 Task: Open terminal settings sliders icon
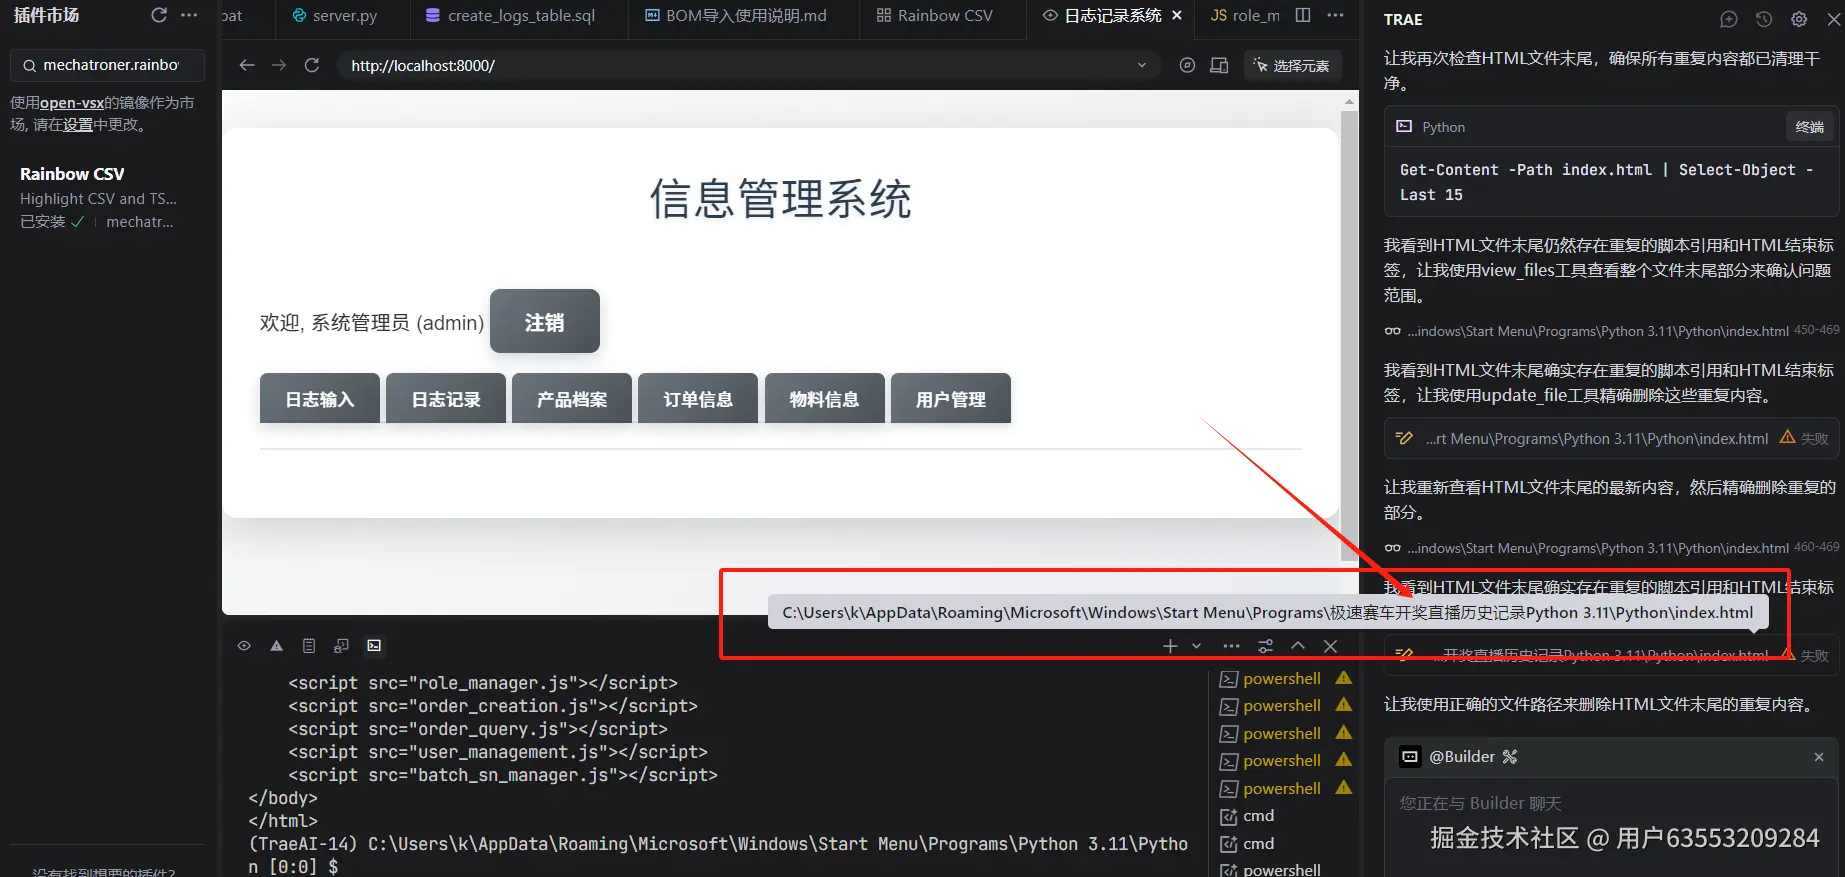pyautogui.click(x=1265, y=646)
